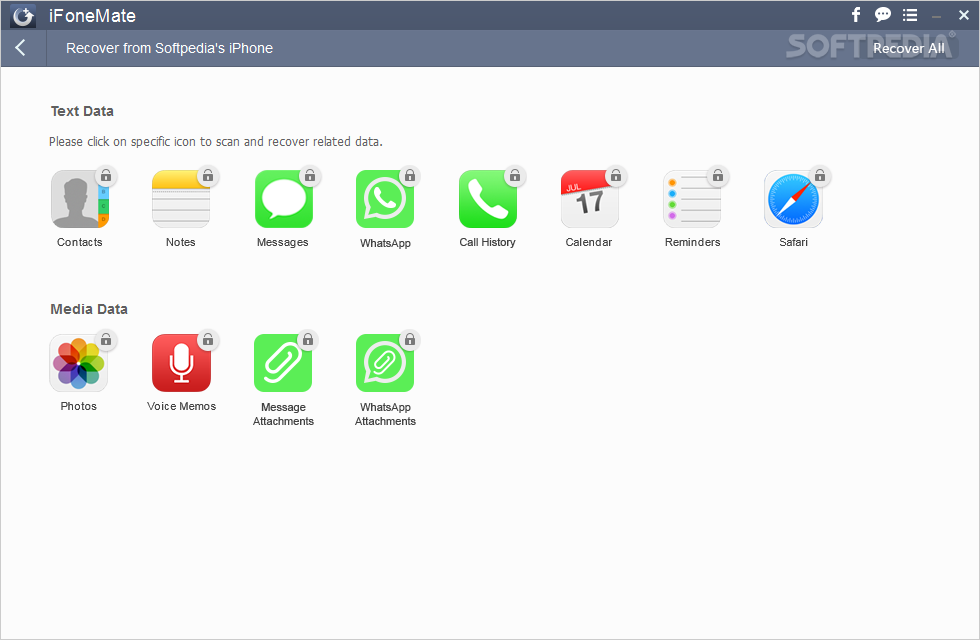Open the Calendar icon showing 17
The width and height of the screenshot is (980, 640).
click(x=589, y=199)
